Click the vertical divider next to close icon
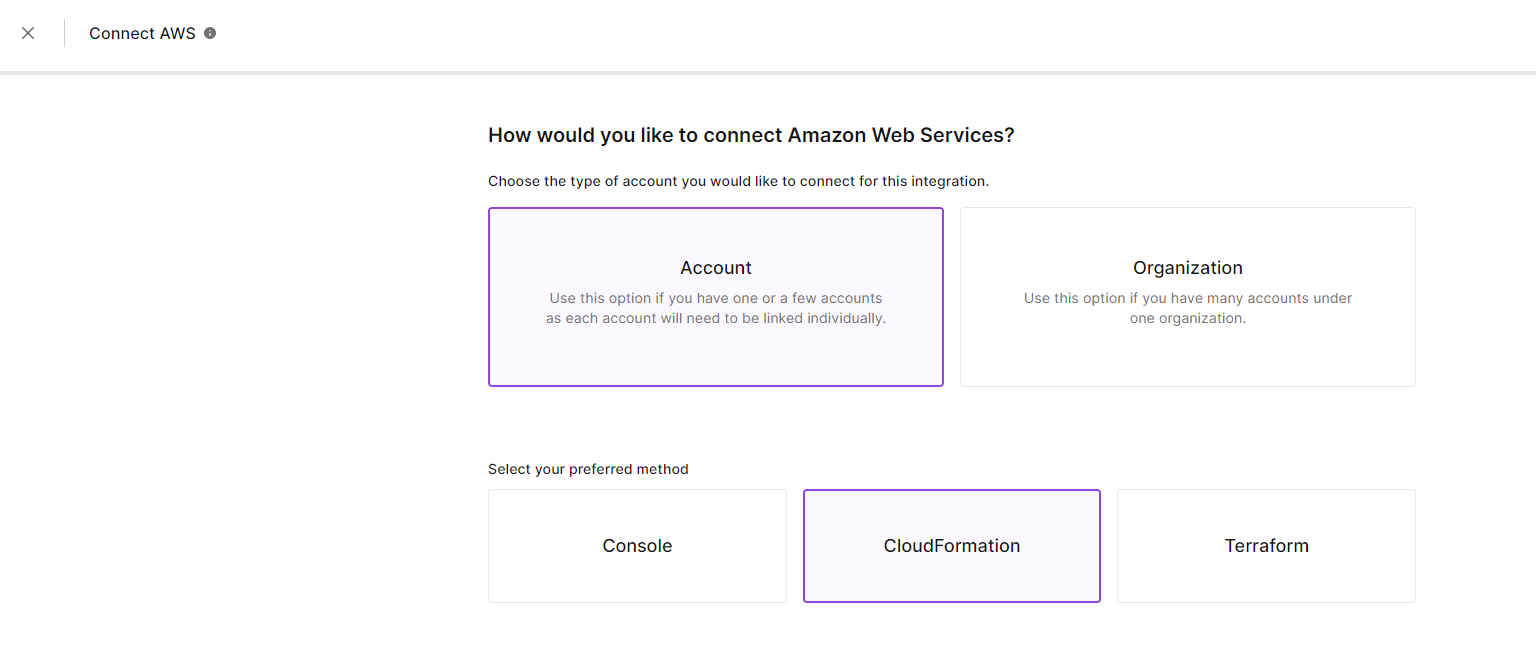Viewport: 1536px width, 662px height. pos(64,33)
